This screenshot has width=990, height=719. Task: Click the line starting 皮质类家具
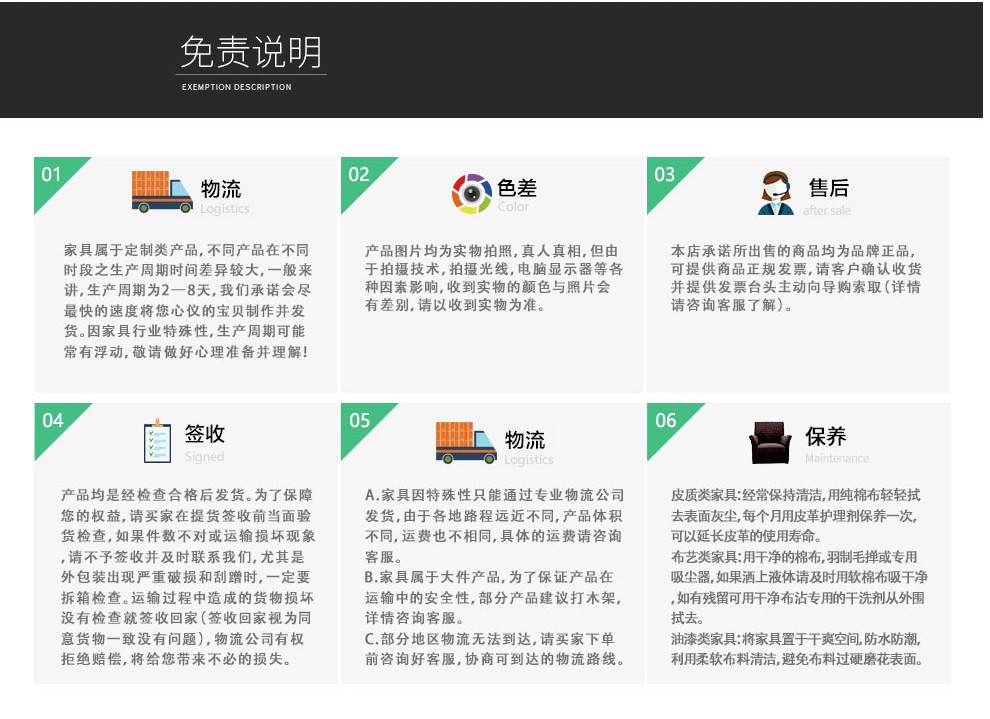tap(796, 495)
